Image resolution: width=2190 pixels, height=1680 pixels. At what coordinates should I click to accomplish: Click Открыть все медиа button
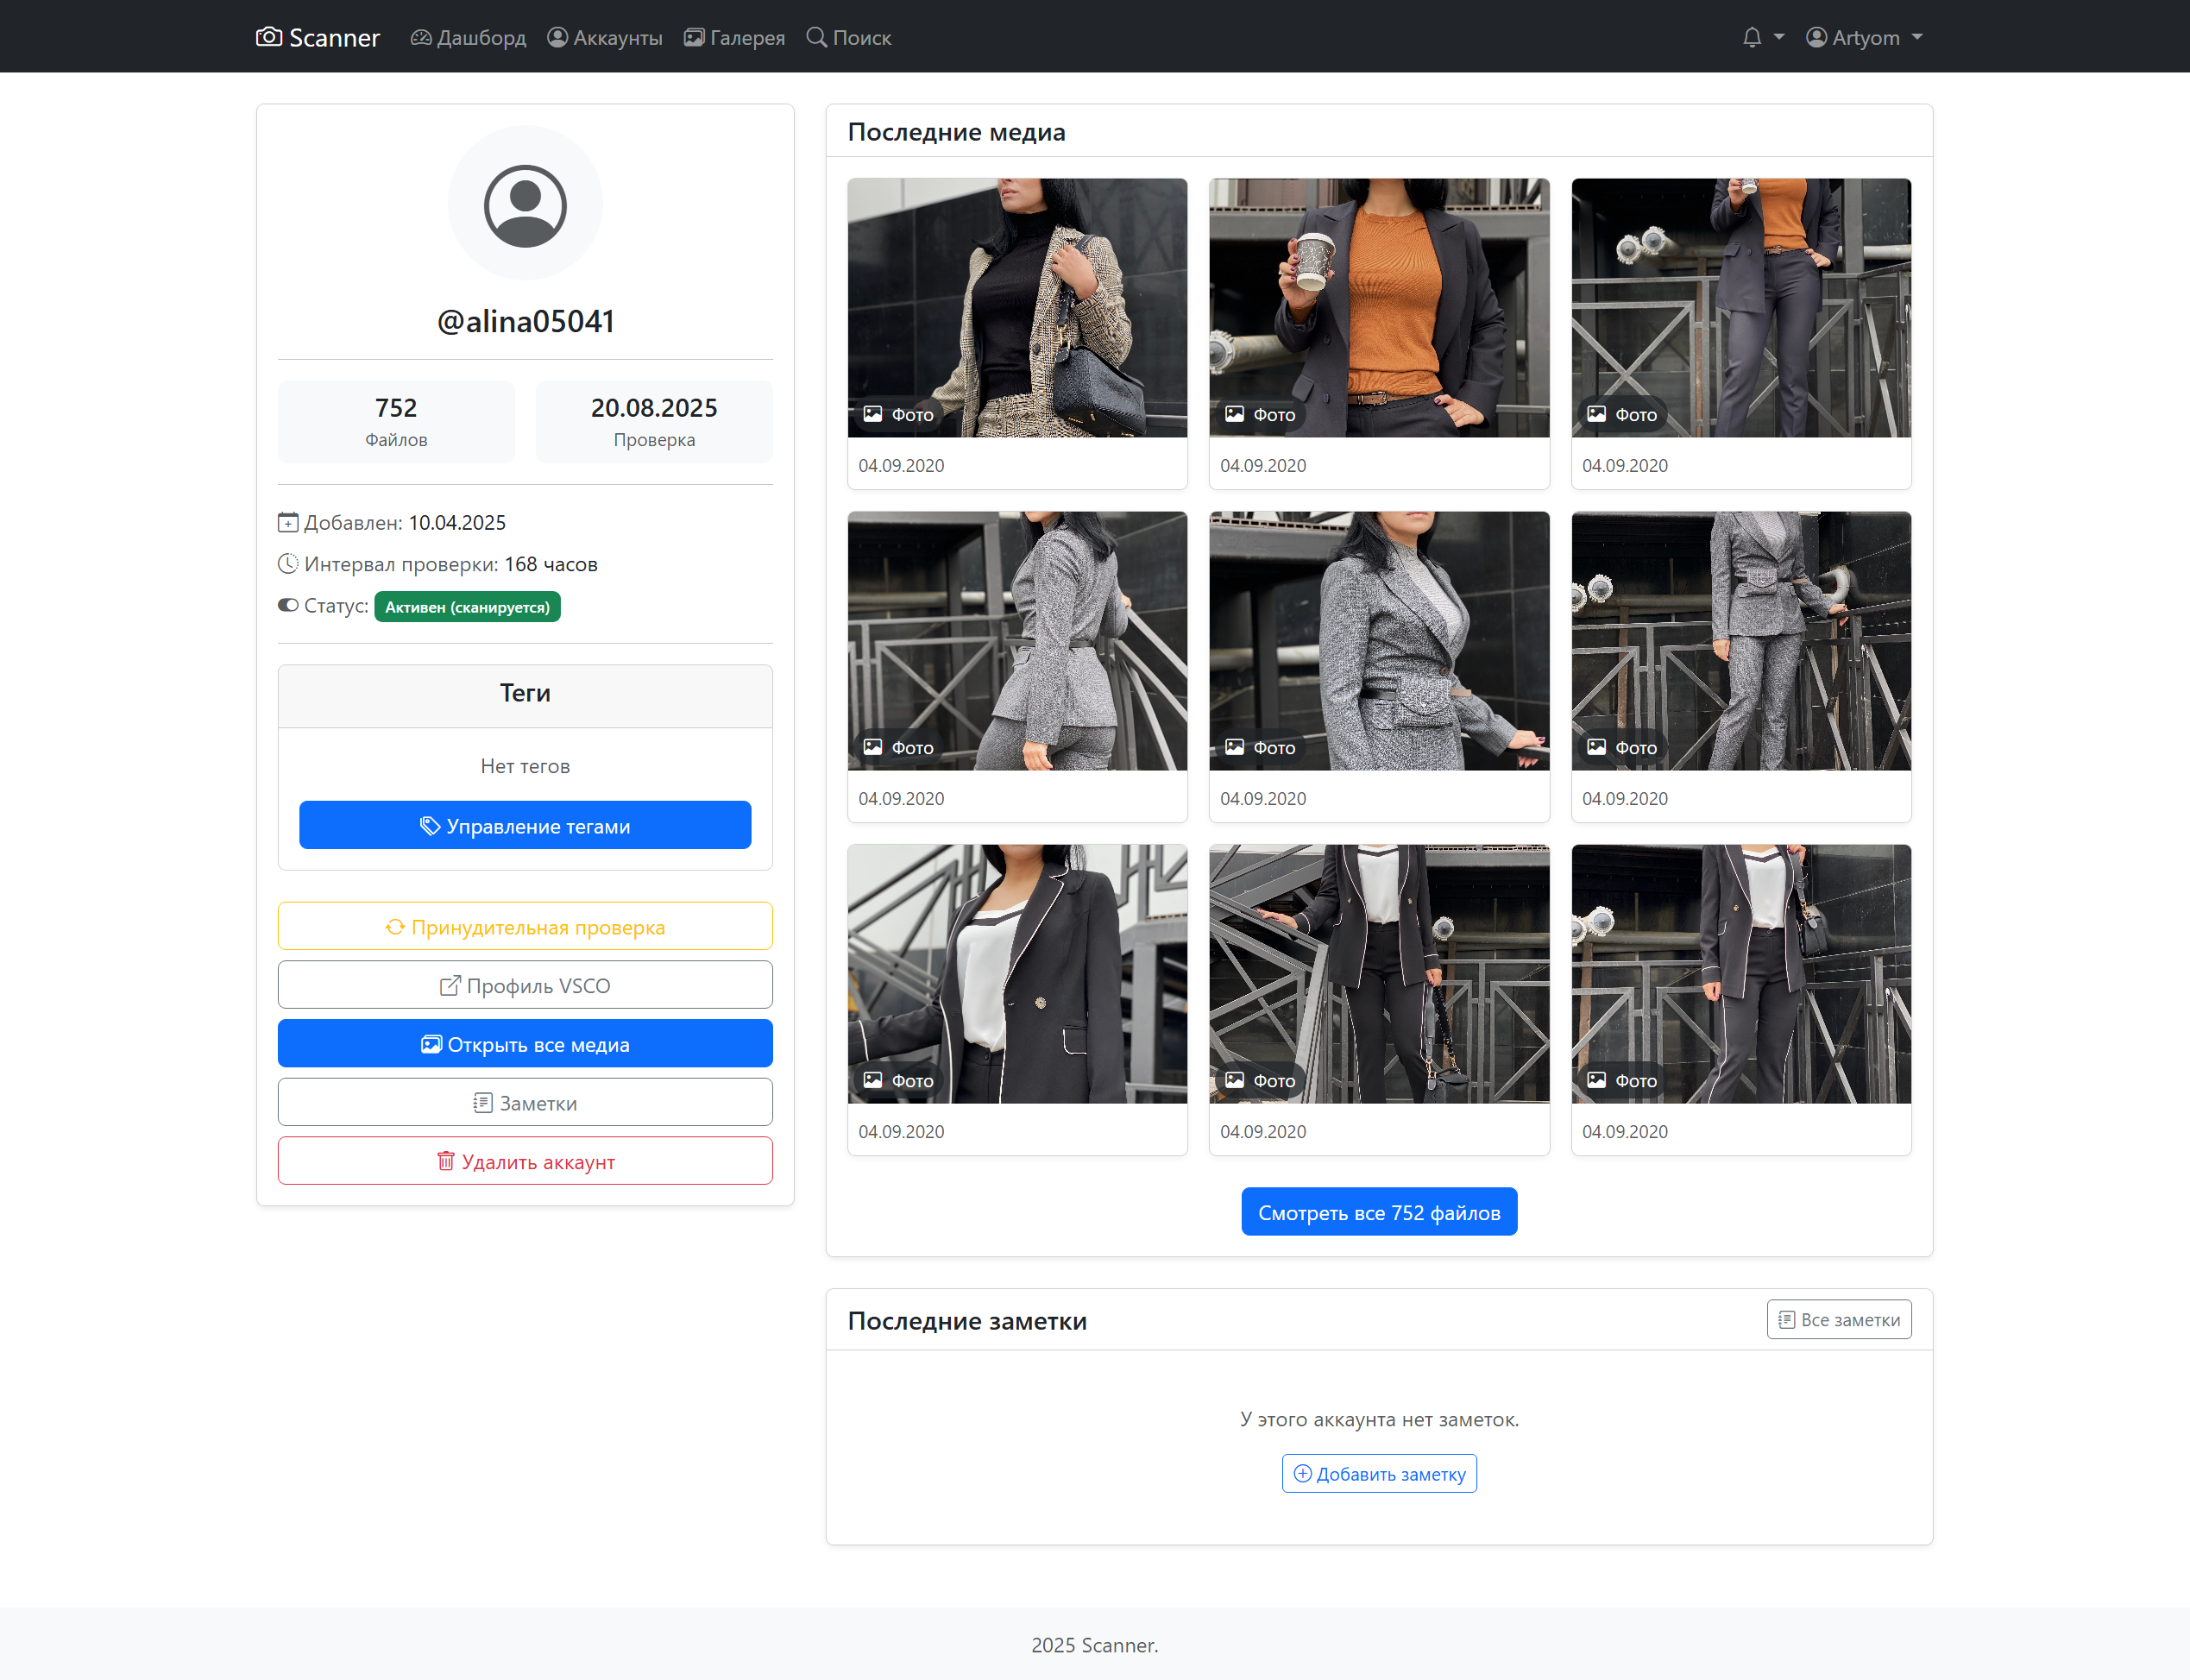coord(525,1044)
